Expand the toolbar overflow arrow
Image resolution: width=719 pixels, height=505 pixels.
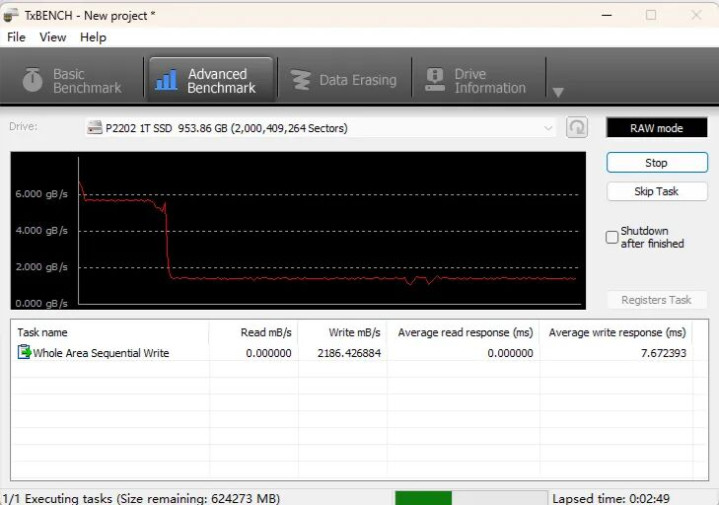coord(558,92)
